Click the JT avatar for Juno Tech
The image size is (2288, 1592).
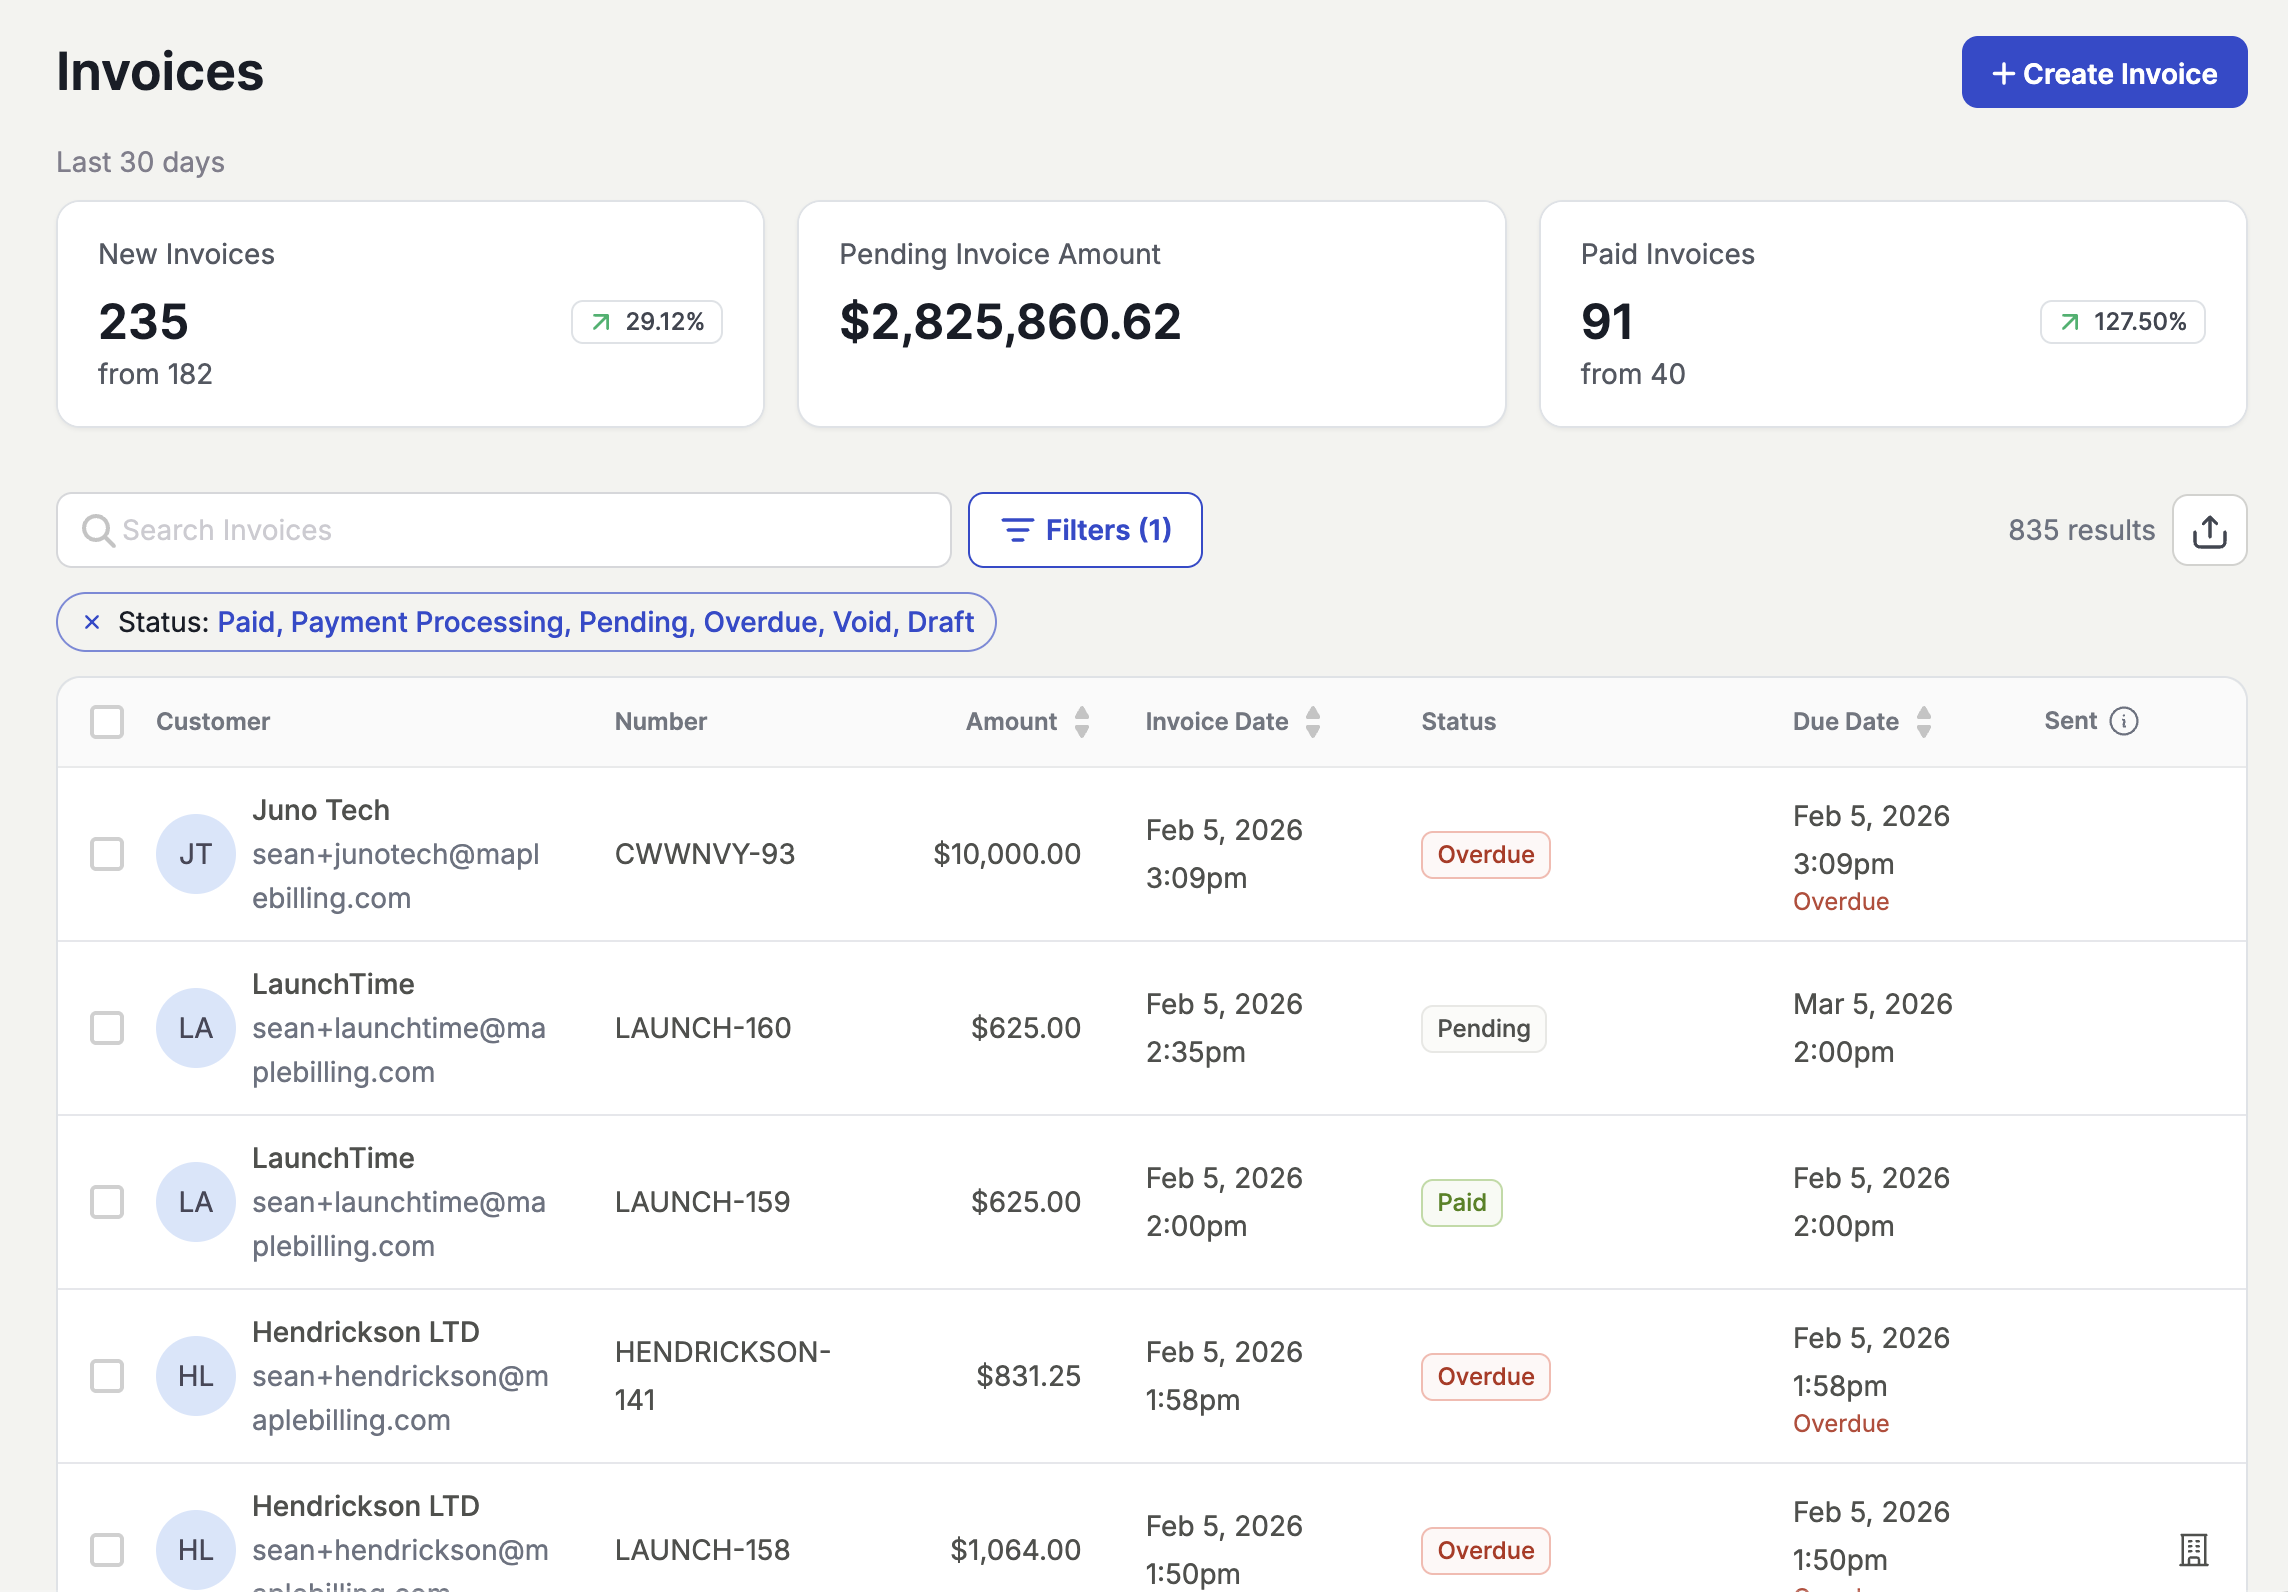[195, 854]
